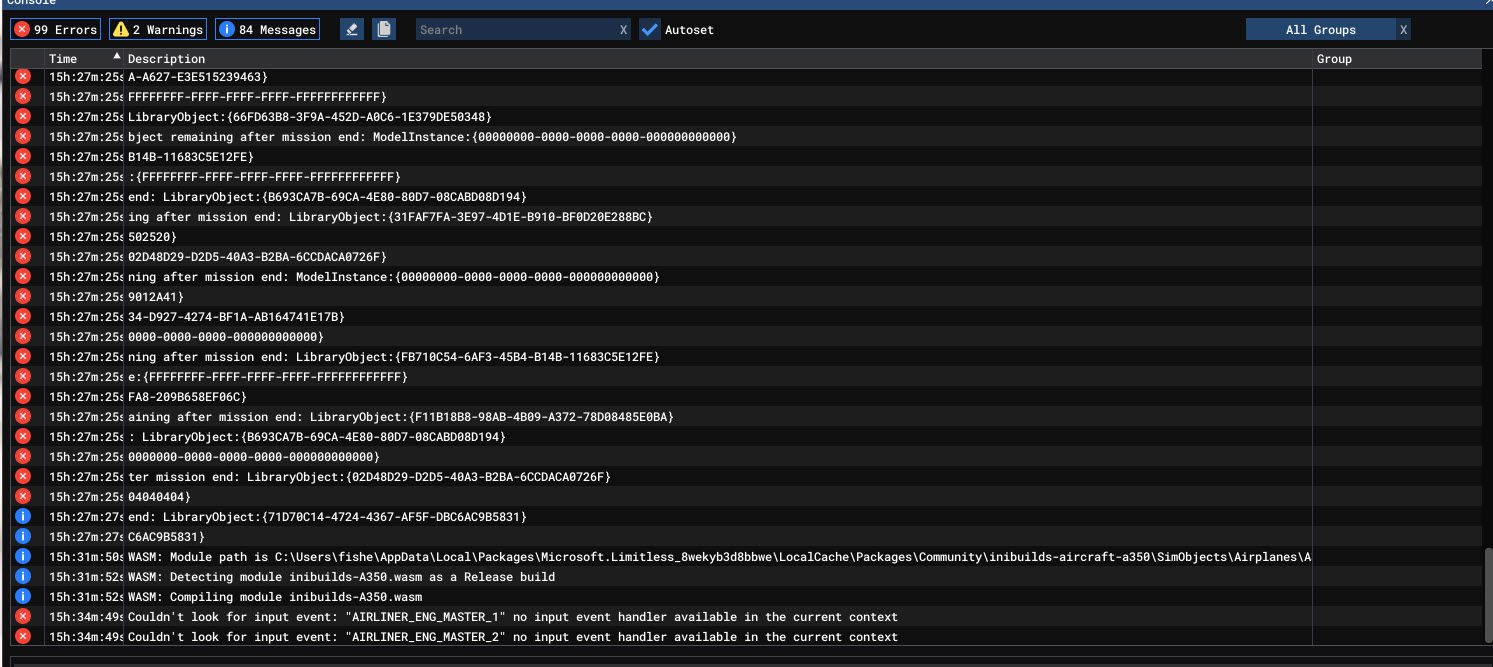
Task: Open the All Groups dropdown
Action: click(1320, 30)
